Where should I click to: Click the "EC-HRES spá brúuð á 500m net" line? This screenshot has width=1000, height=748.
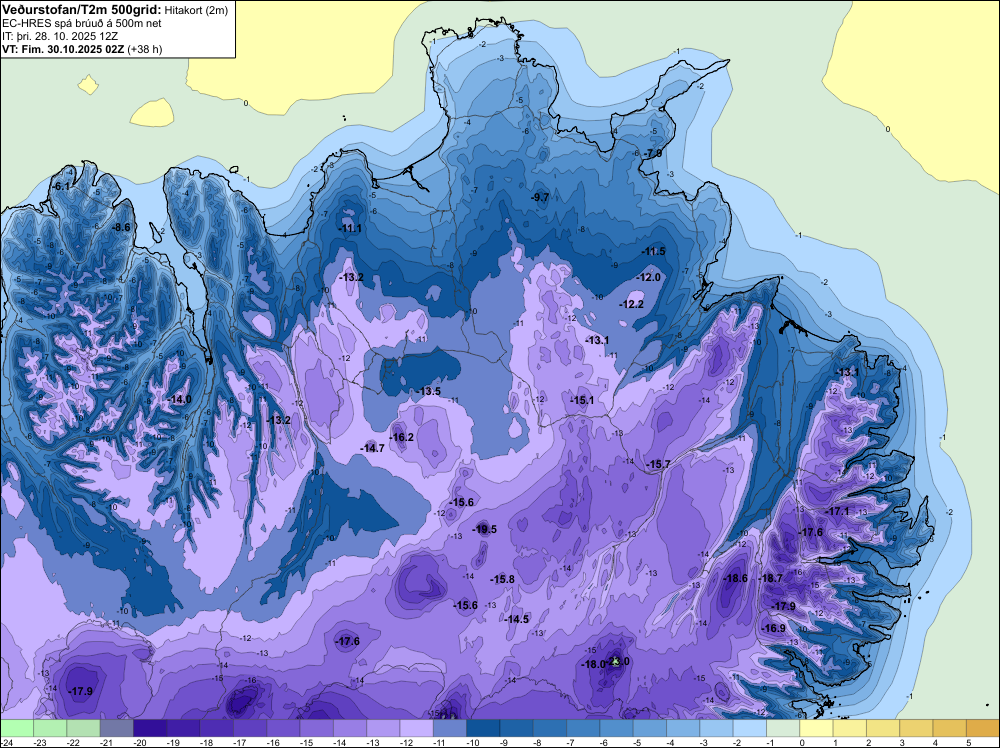coord(82,24)
